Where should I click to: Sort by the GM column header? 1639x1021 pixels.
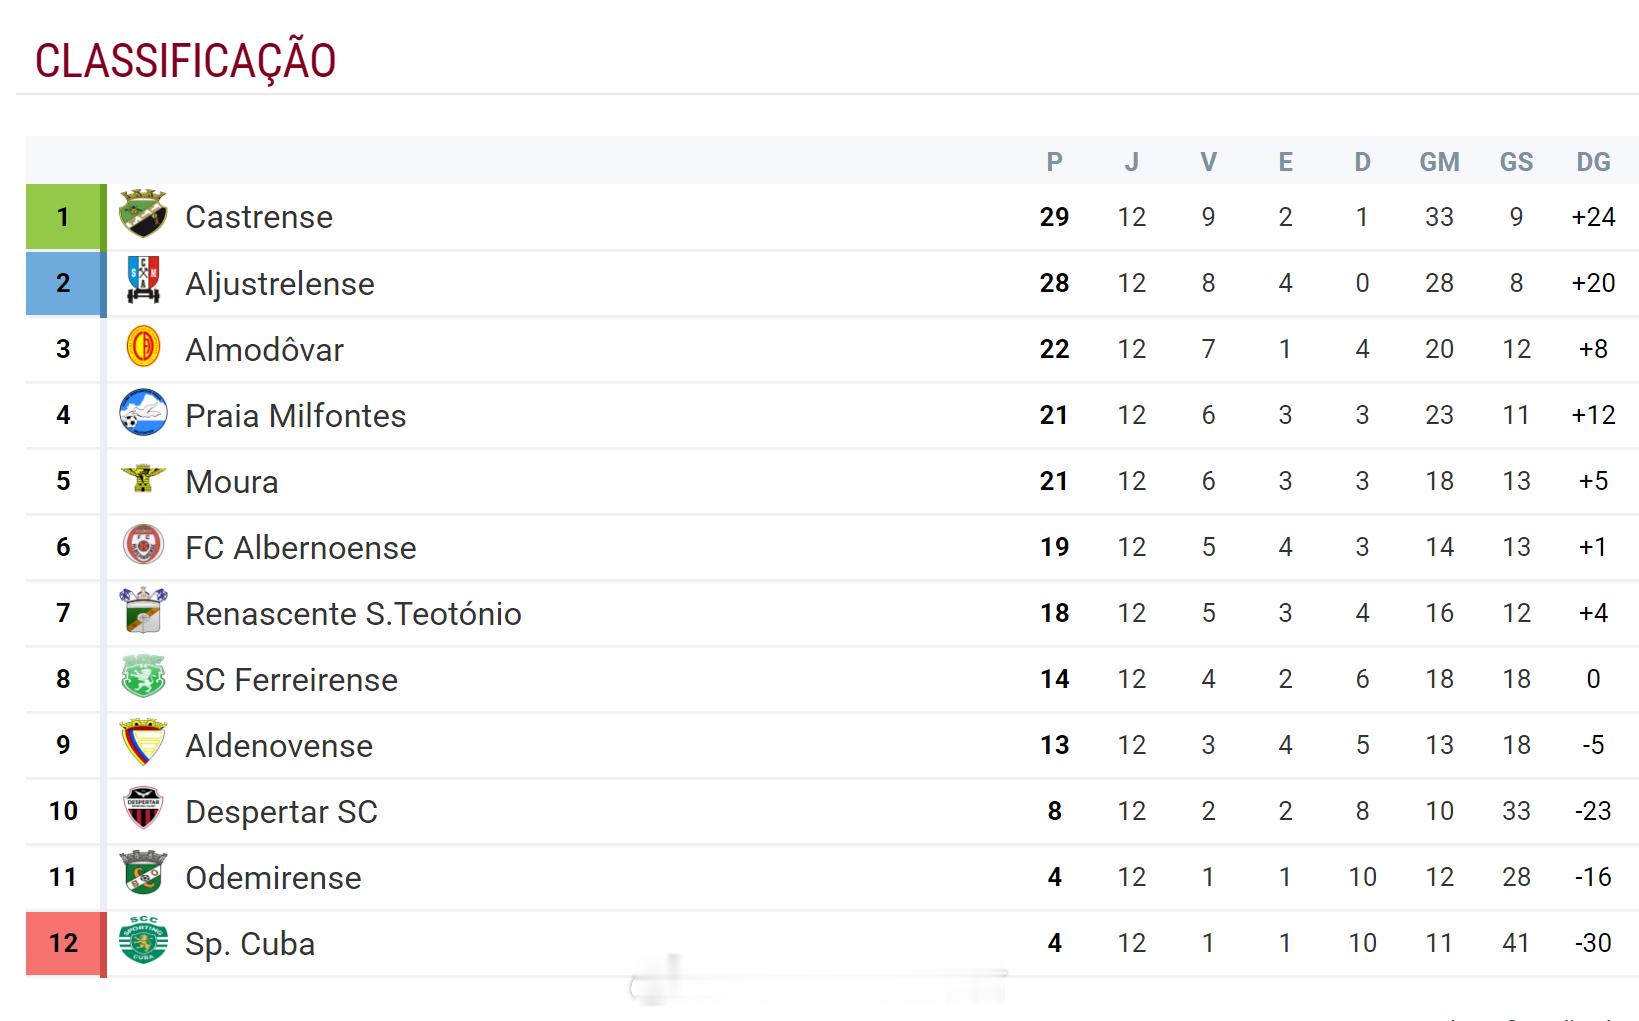(1439, 162)
